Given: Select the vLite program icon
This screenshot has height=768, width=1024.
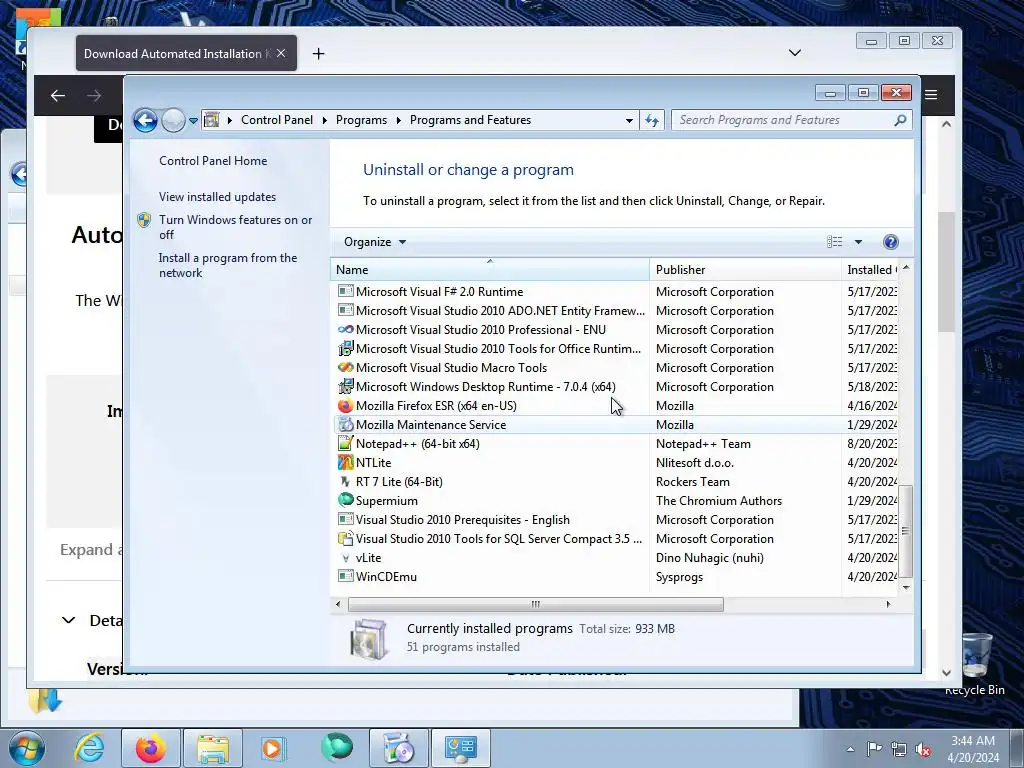Looking at the screenshot, I should (345, 558).
